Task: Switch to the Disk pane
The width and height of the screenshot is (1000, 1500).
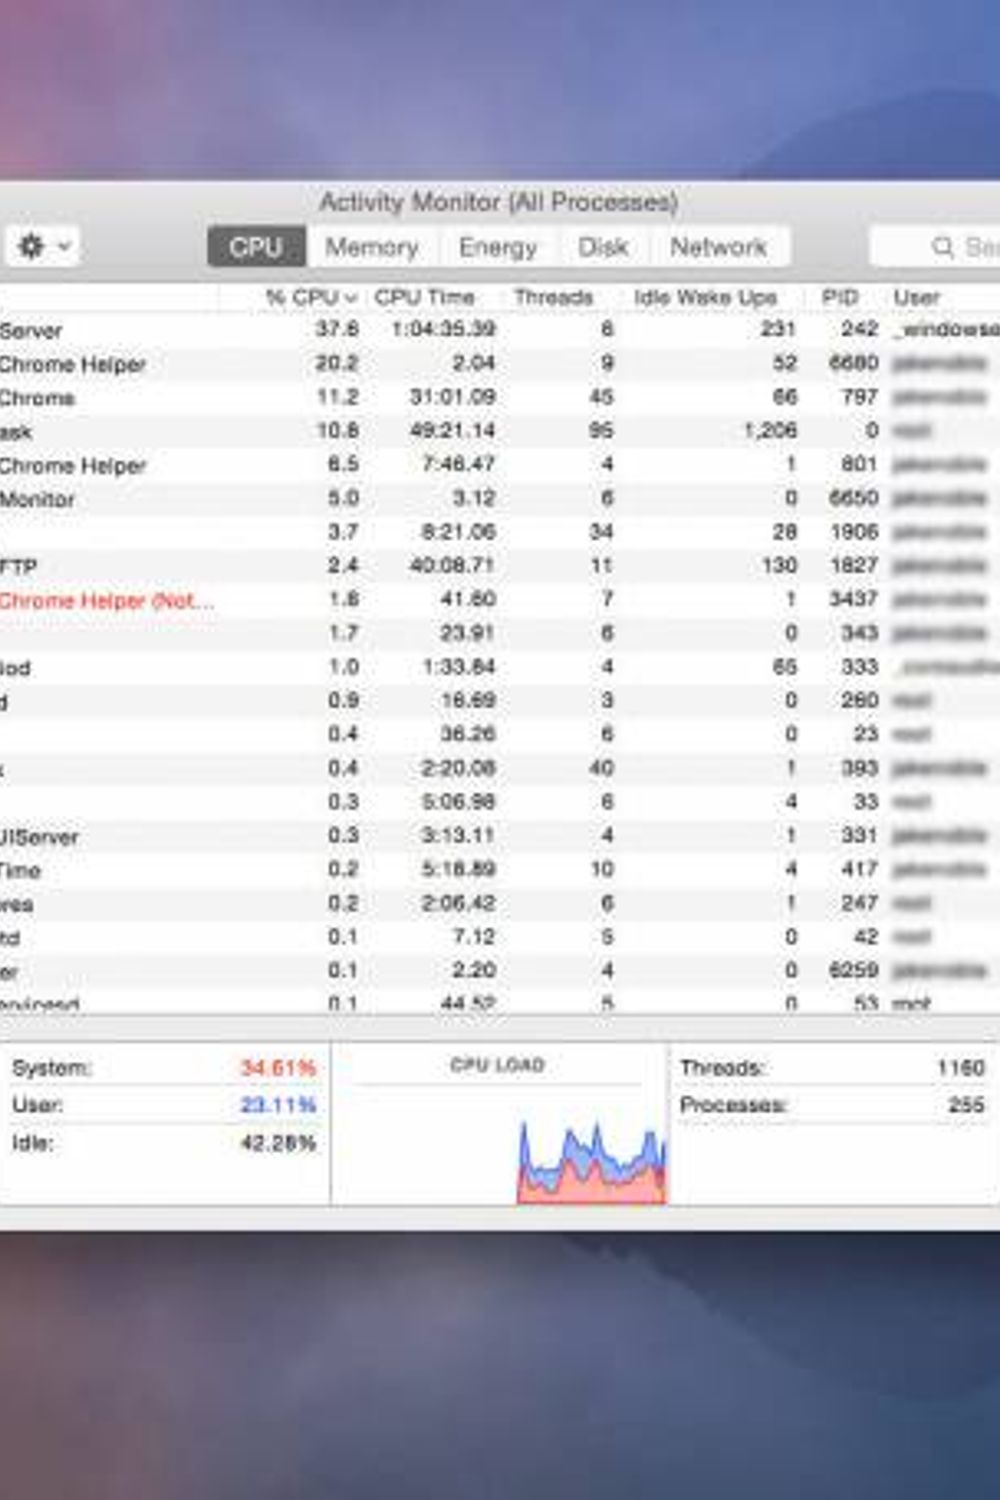Action: click(603, 246)
